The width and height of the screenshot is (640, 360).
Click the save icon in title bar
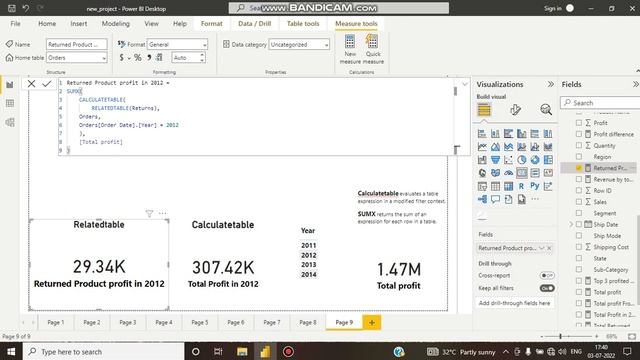click(11, 8)
